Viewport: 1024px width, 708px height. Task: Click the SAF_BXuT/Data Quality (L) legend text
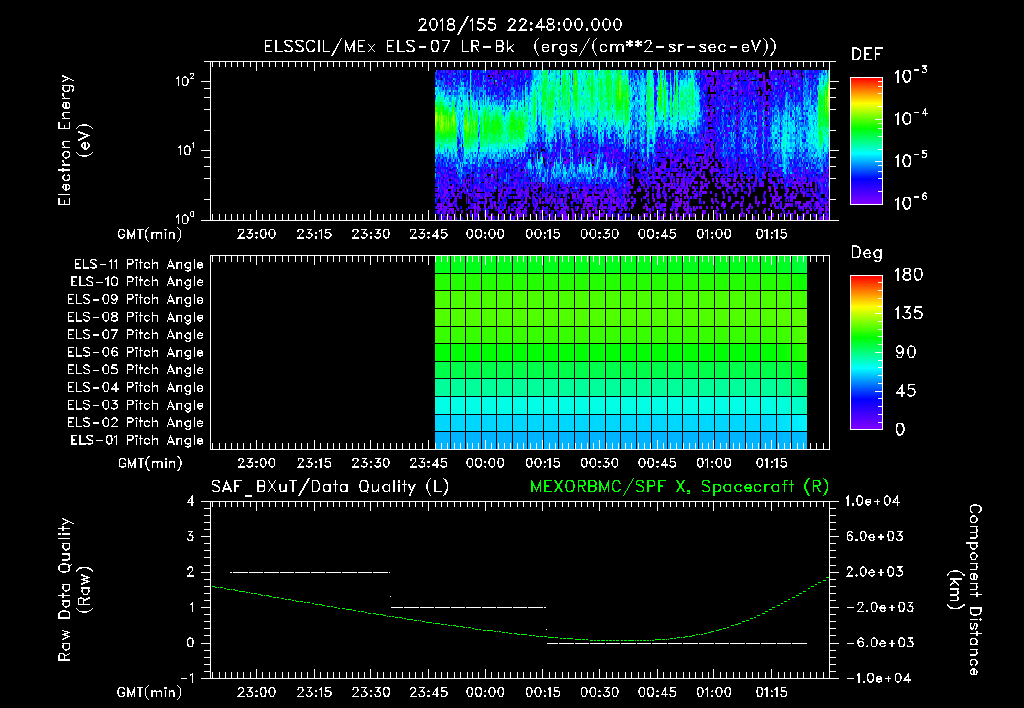tap(330, 487)
